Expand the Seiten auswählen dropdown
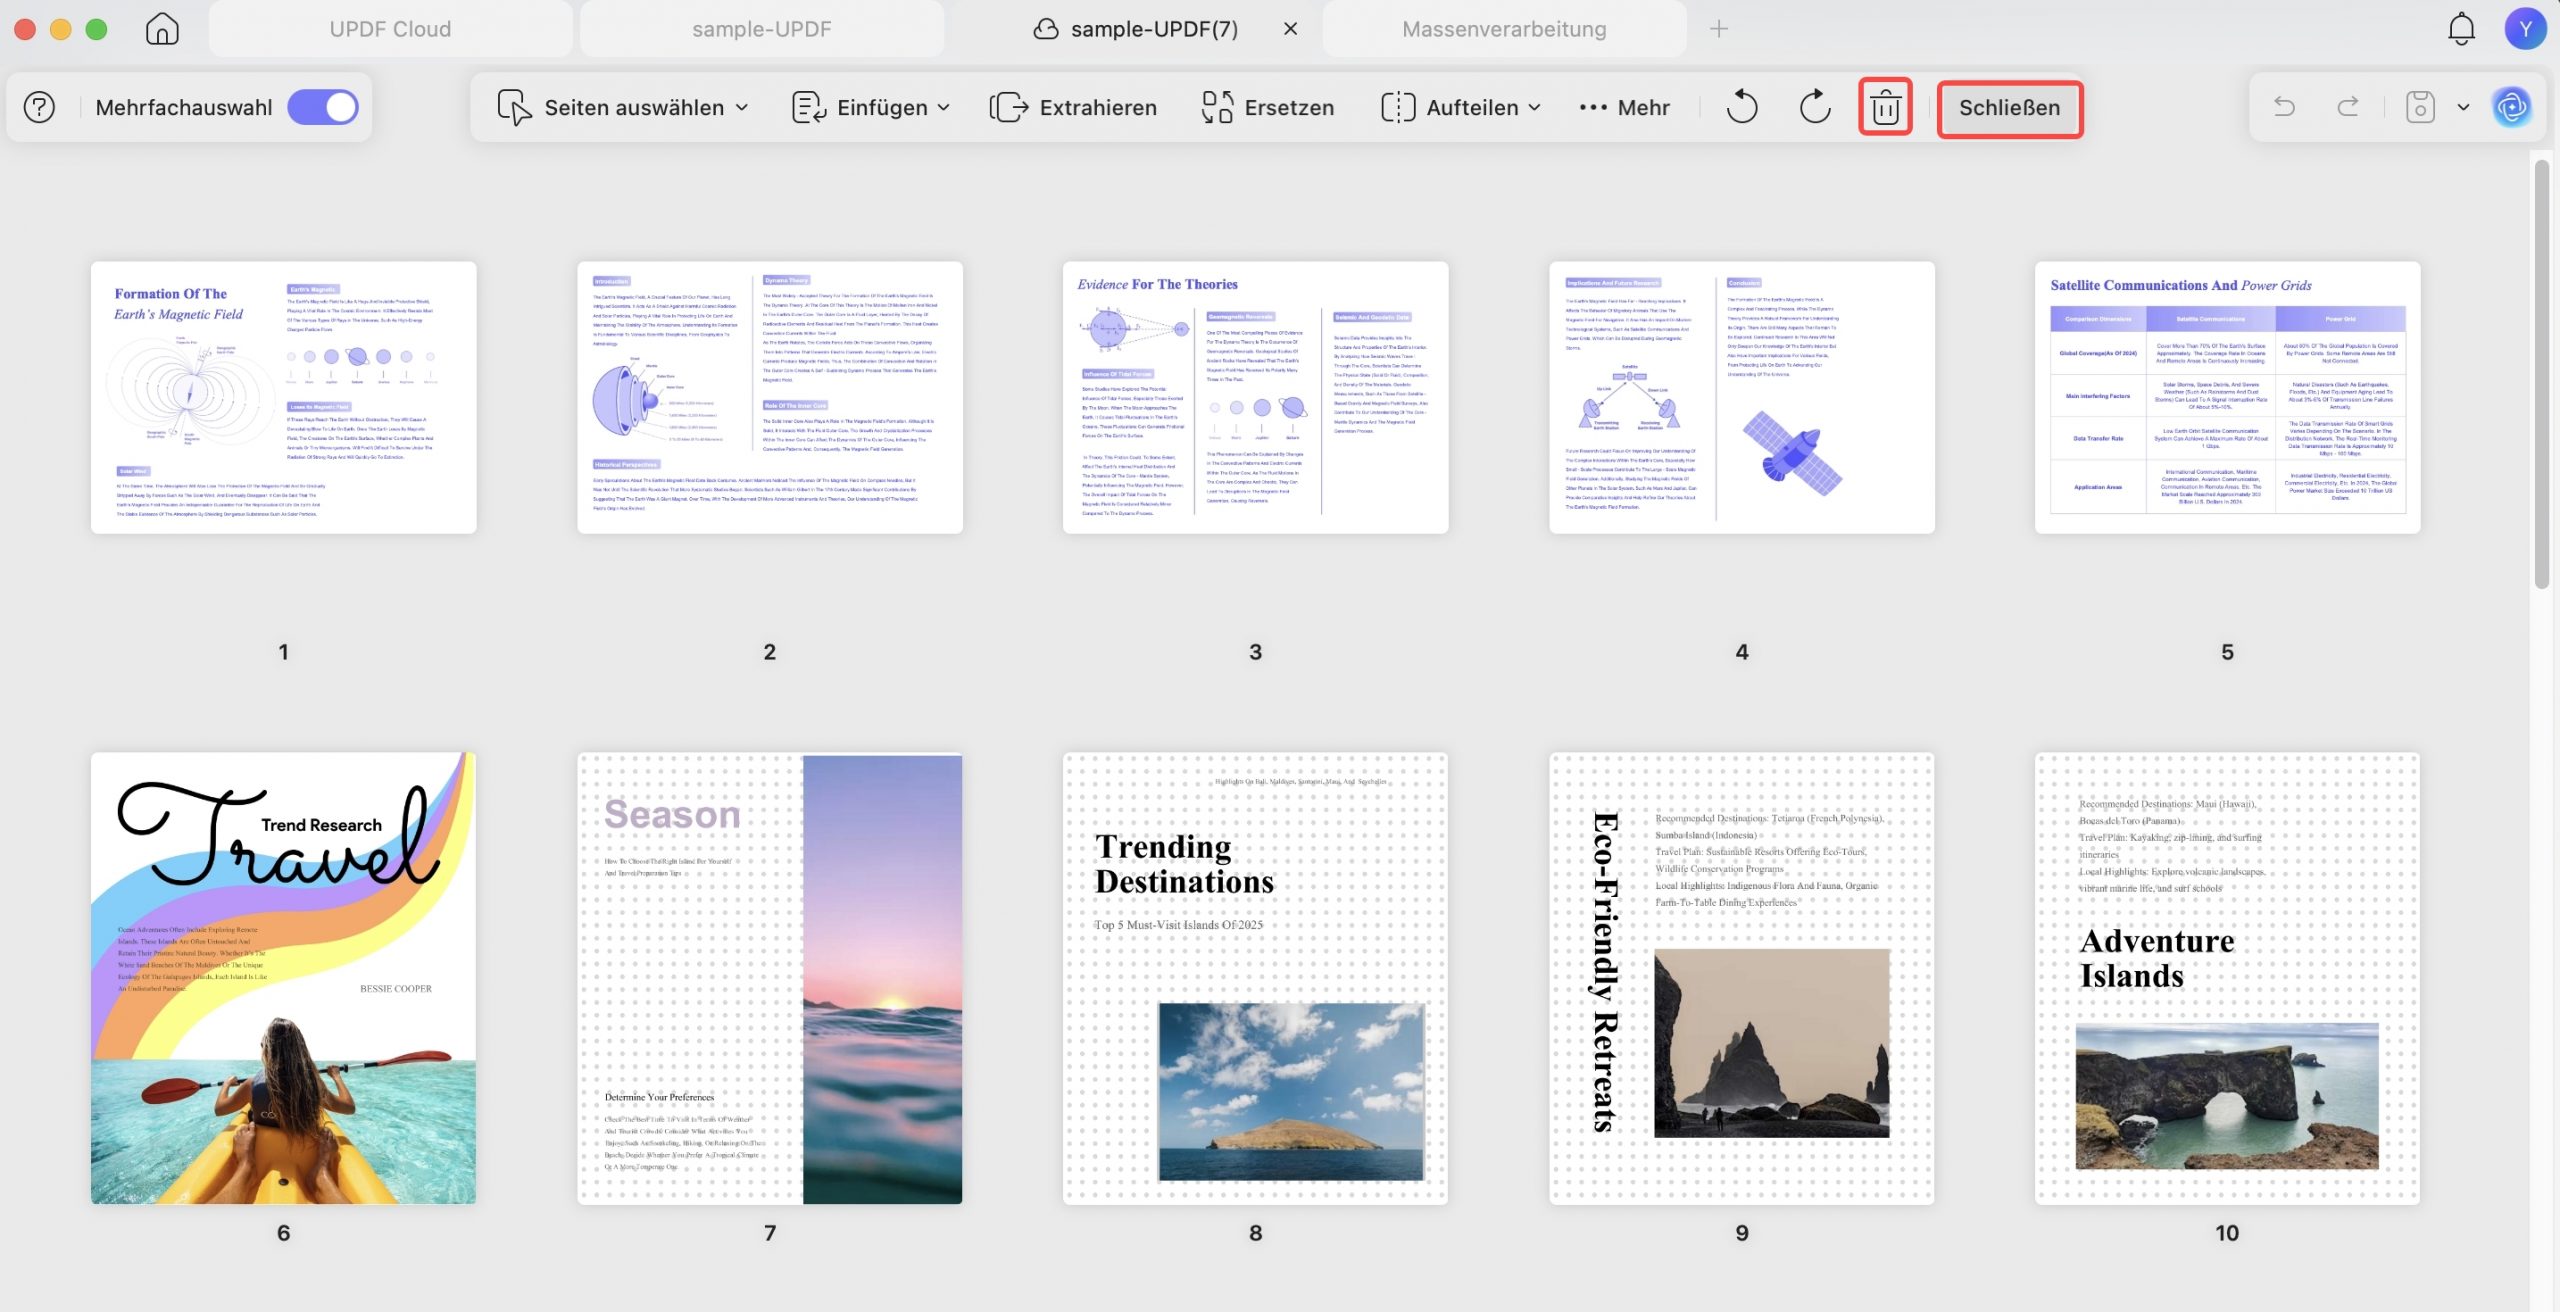Viewport: 2560px width, 1312px height. pos(622,107)
